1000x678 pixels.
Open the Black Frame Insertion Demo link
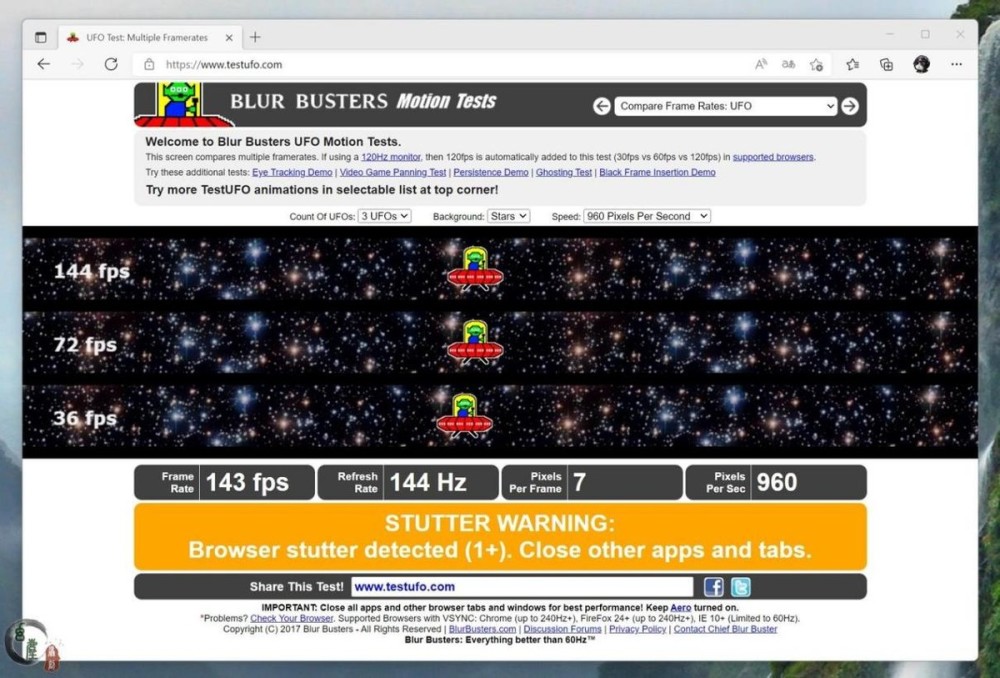click(x=658, y=172)
